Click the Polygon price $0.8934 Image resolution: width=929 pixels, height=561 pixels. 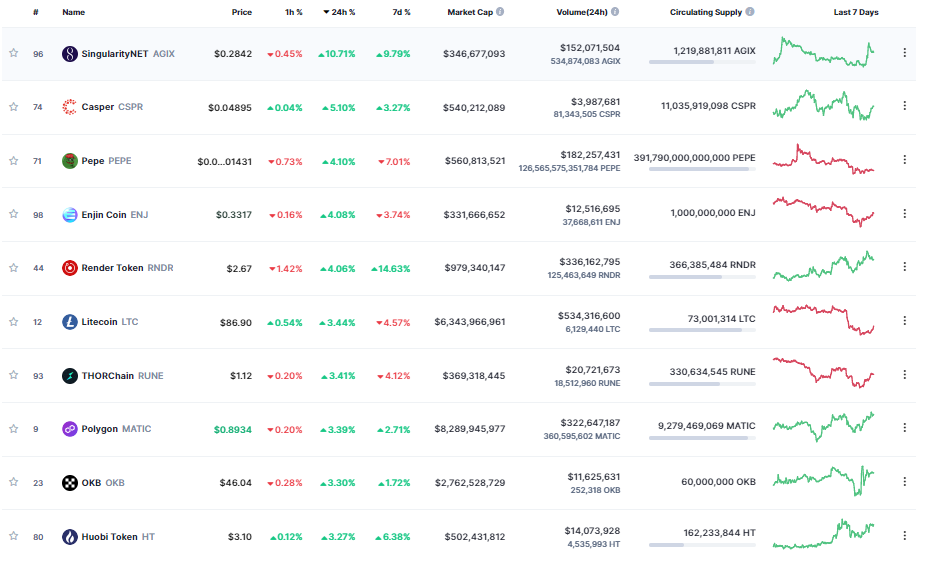tap(233, 429)
